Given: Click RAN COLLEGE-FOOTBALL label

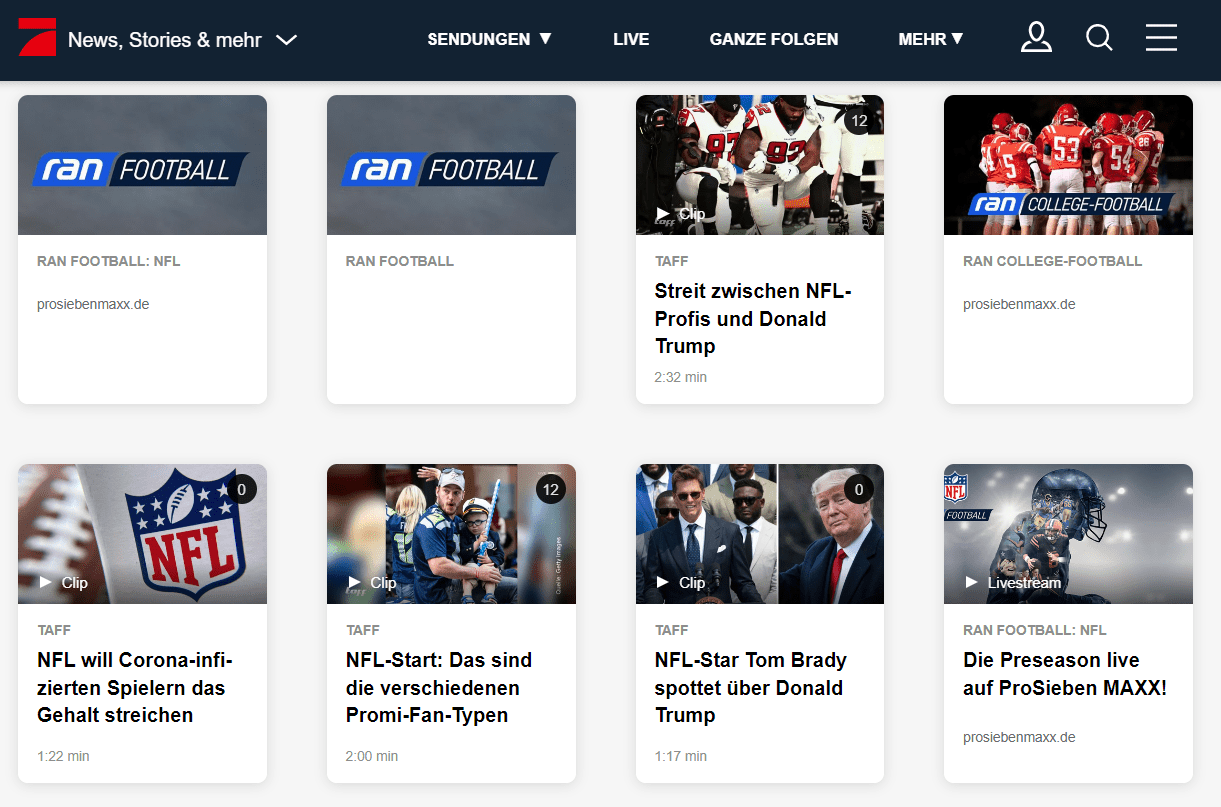Looking at the screenshot, I should point(1052,261).
